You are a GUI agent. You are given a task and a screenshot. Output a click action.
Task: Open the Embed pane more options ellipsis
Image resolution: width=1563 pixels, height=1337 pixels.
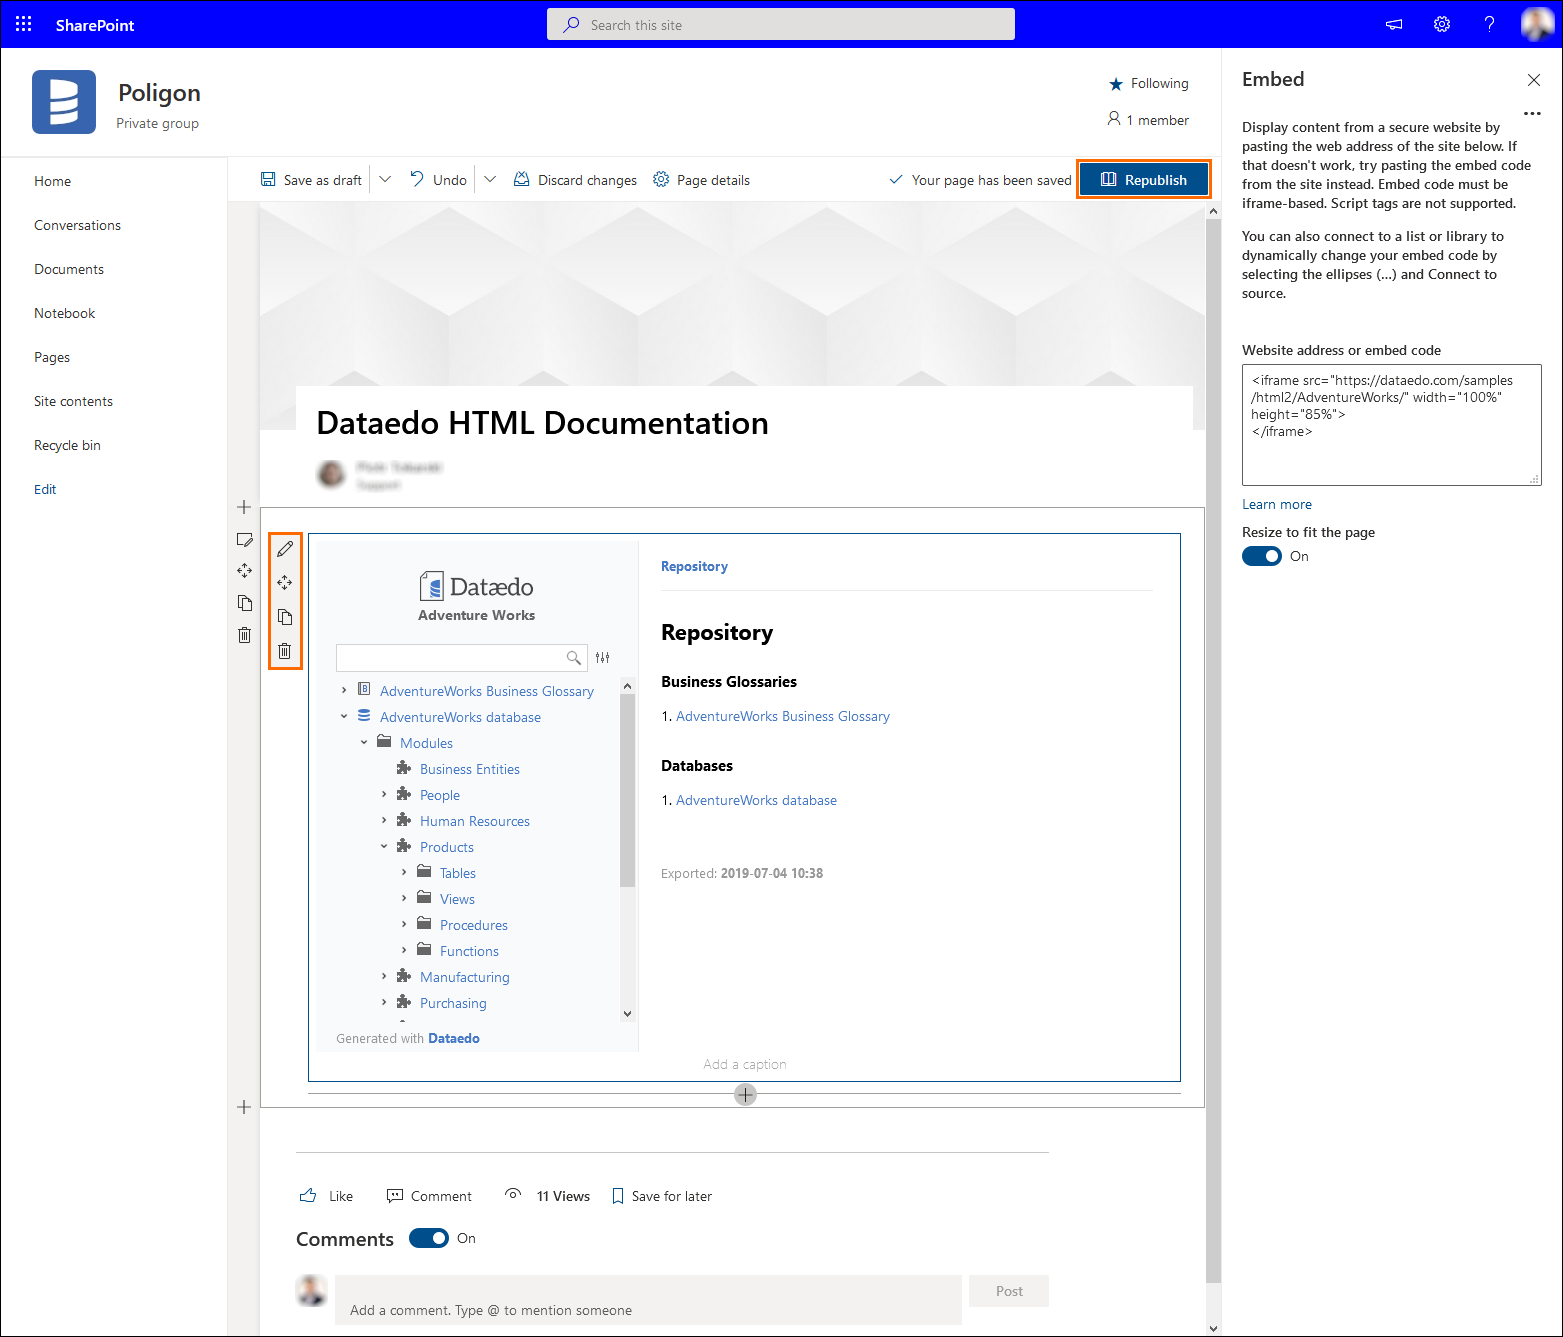click(1532, 114)
